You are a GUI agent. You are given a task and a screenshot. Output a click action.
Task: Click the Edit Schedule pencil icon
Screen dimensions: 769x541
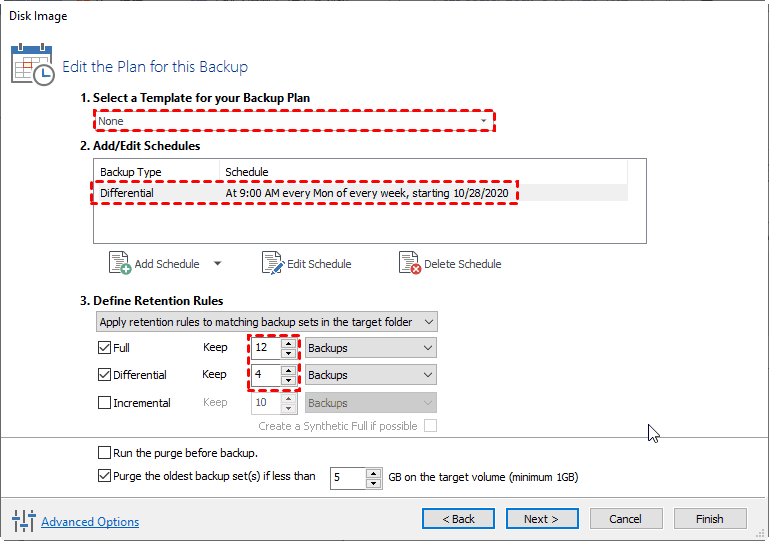[x=273, y=263]
